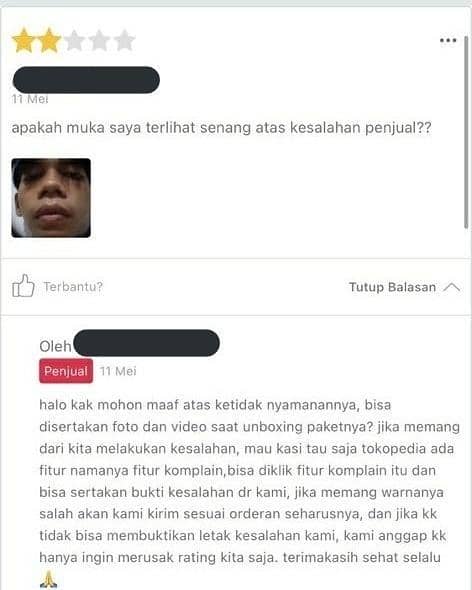Viewport: 472px width, 590px height.
Task: Click the fourth gray rating star
Action: (x=99, y=40)
